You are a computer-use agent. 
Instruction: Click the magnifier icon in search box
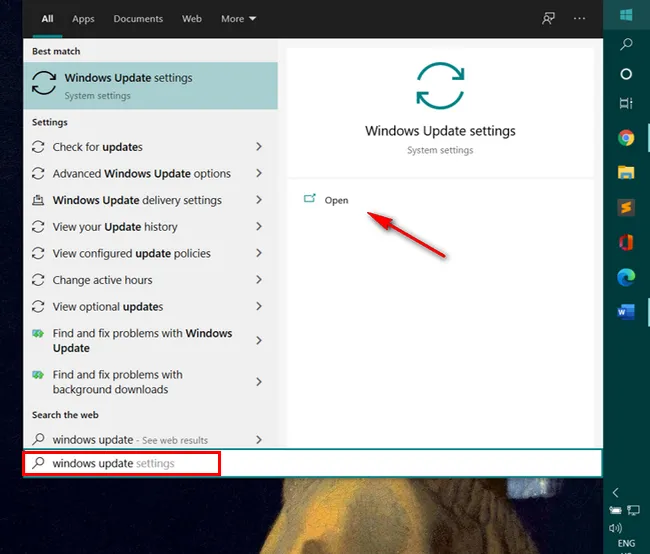[x=38, y=462]
